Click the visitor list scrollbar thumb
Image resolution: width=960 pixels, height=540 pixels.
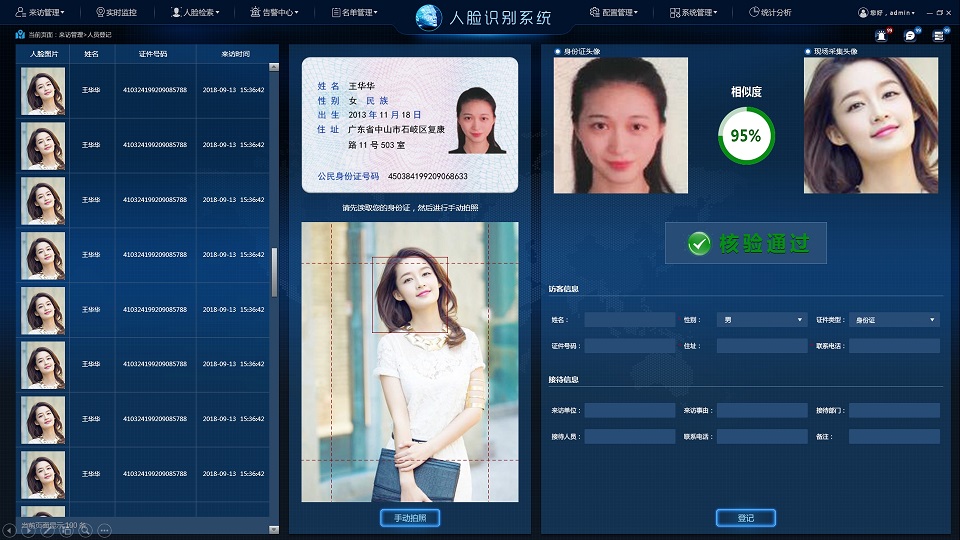274,272
